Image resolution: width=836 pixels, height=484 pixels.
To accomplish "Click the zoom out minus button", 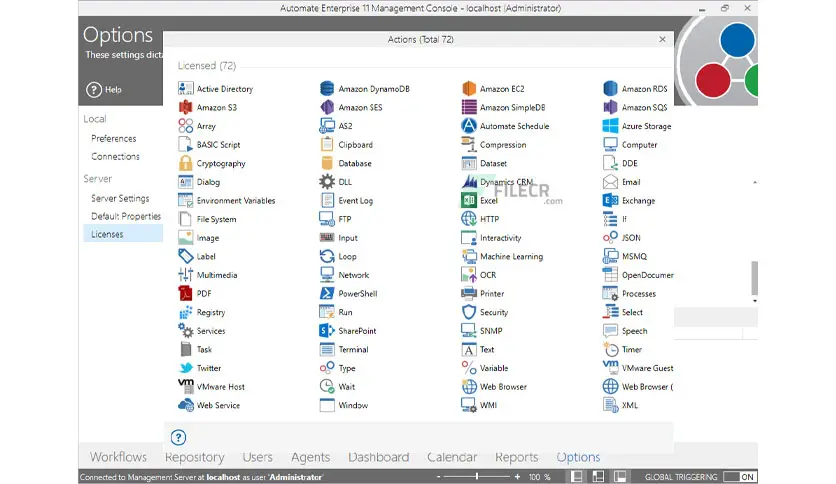I will 438,477.
